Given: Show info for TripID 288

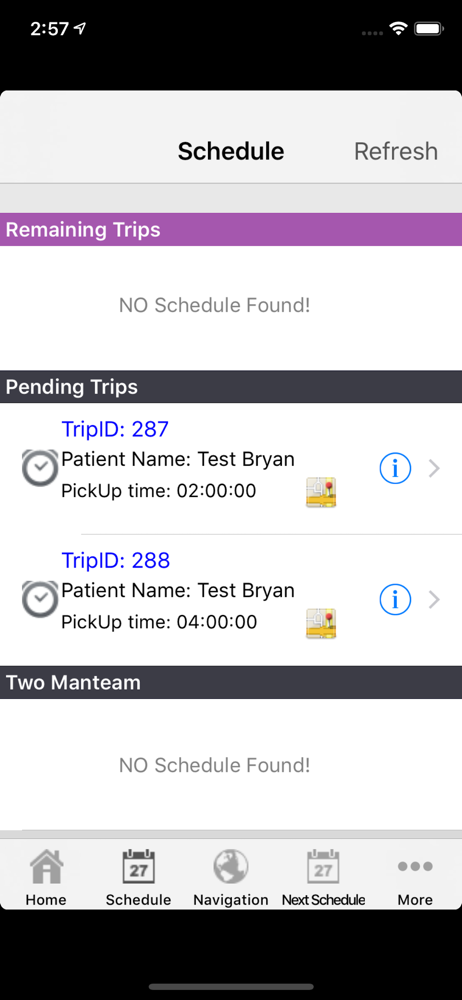Looking at the screenshot, I should (395, 599).
